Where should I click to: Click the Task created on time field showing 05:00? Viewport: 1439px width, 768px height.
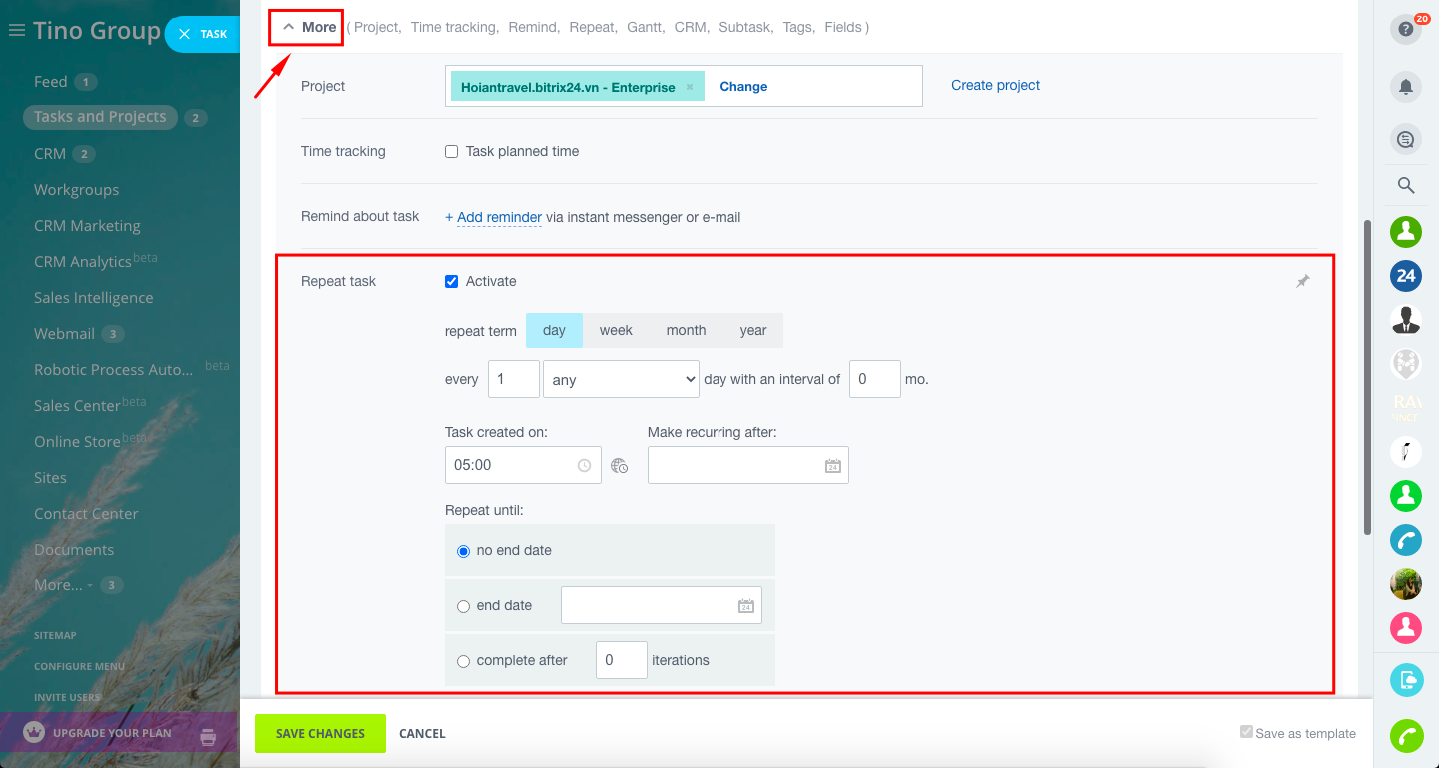(x=523, y=465)
